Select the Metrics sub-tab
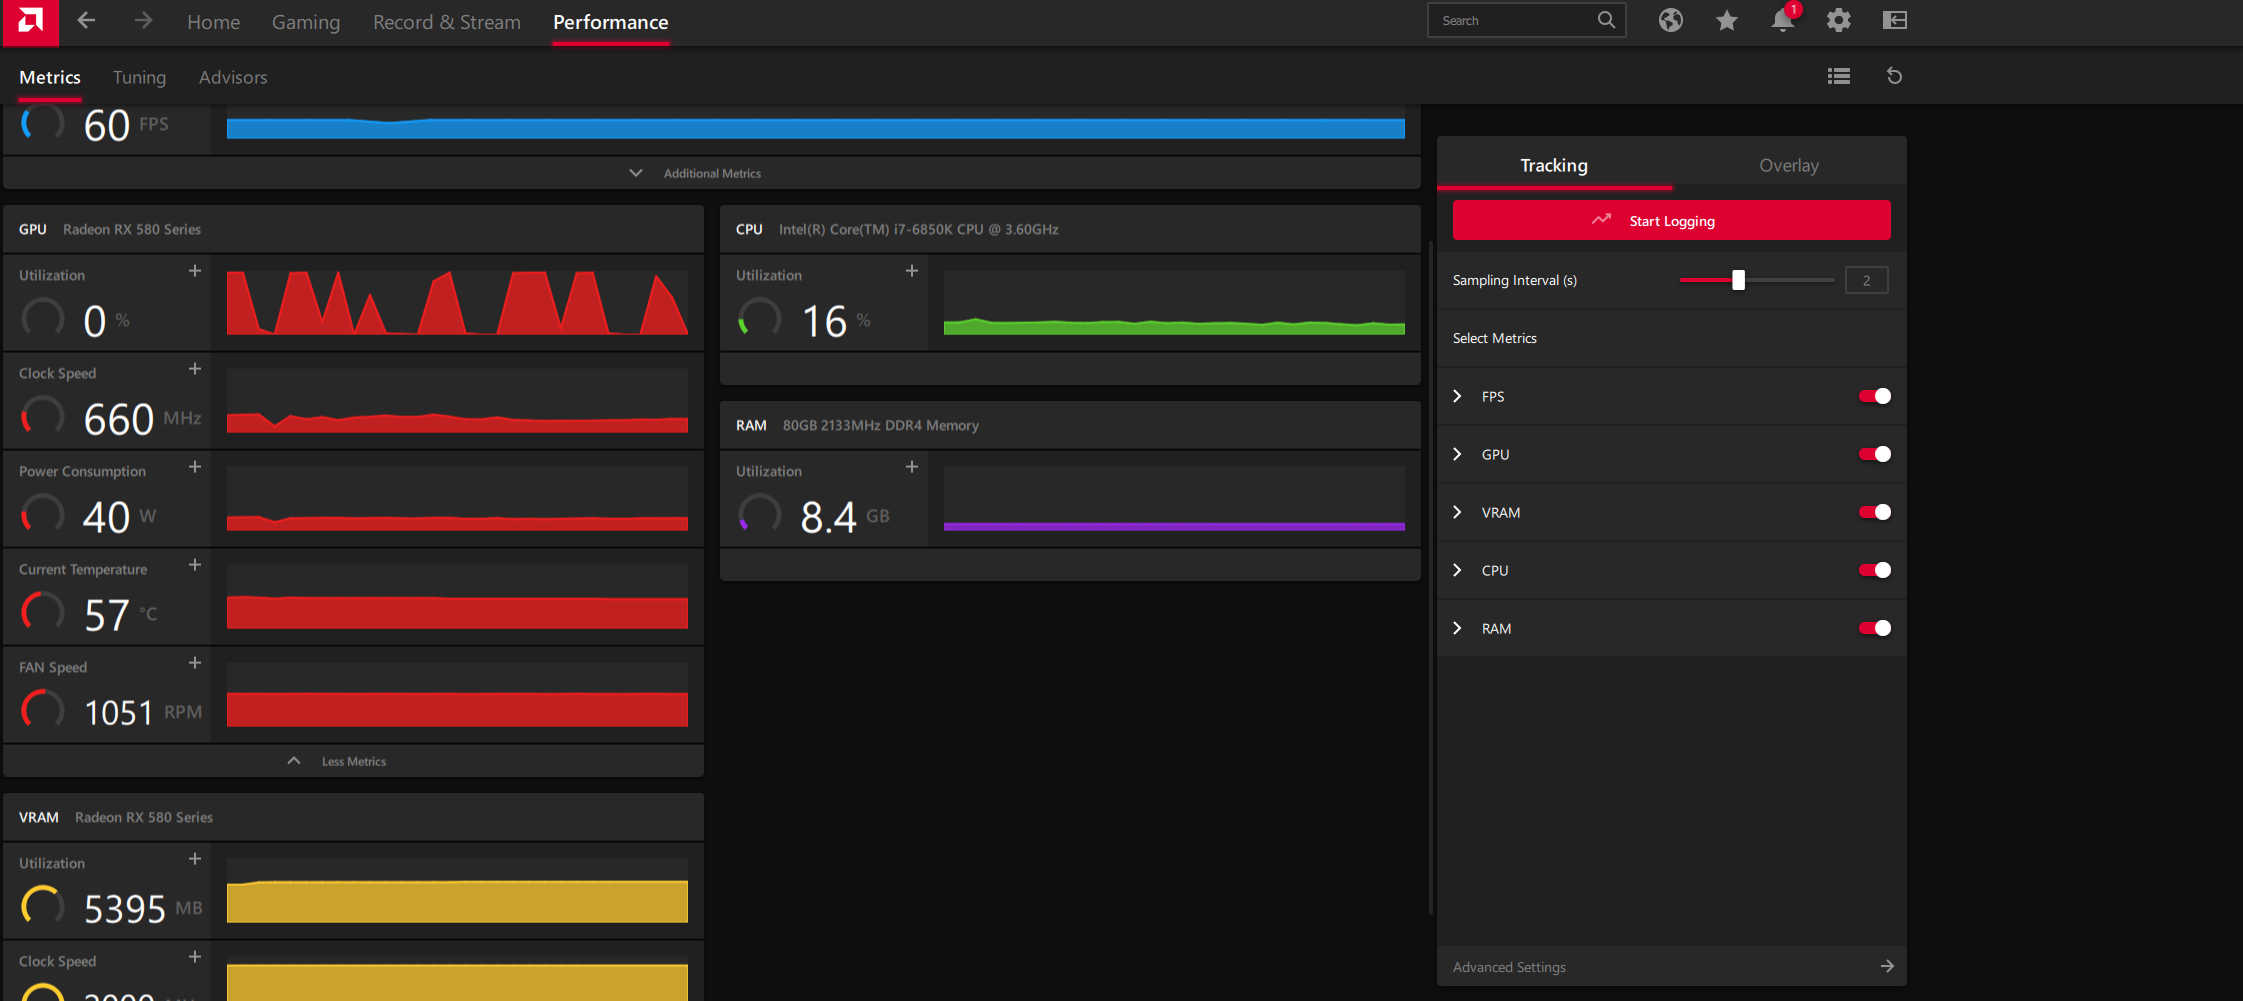2243x1001 pixels. (50, 77)
